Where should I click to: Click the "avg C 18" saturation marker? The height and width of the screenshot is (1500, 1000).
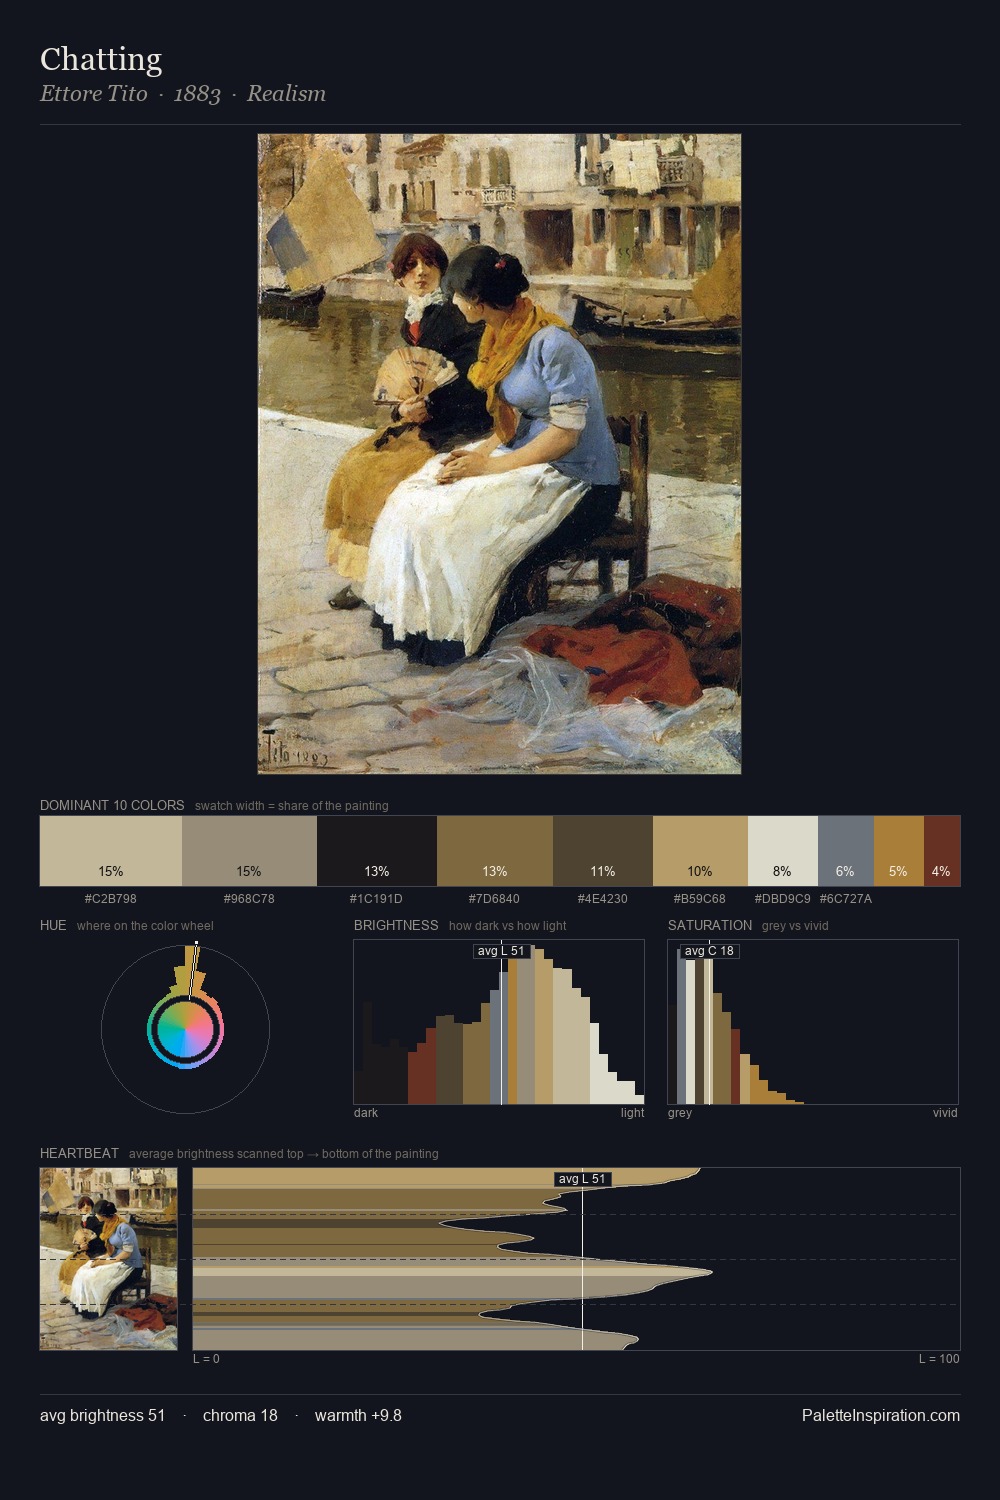709,951
